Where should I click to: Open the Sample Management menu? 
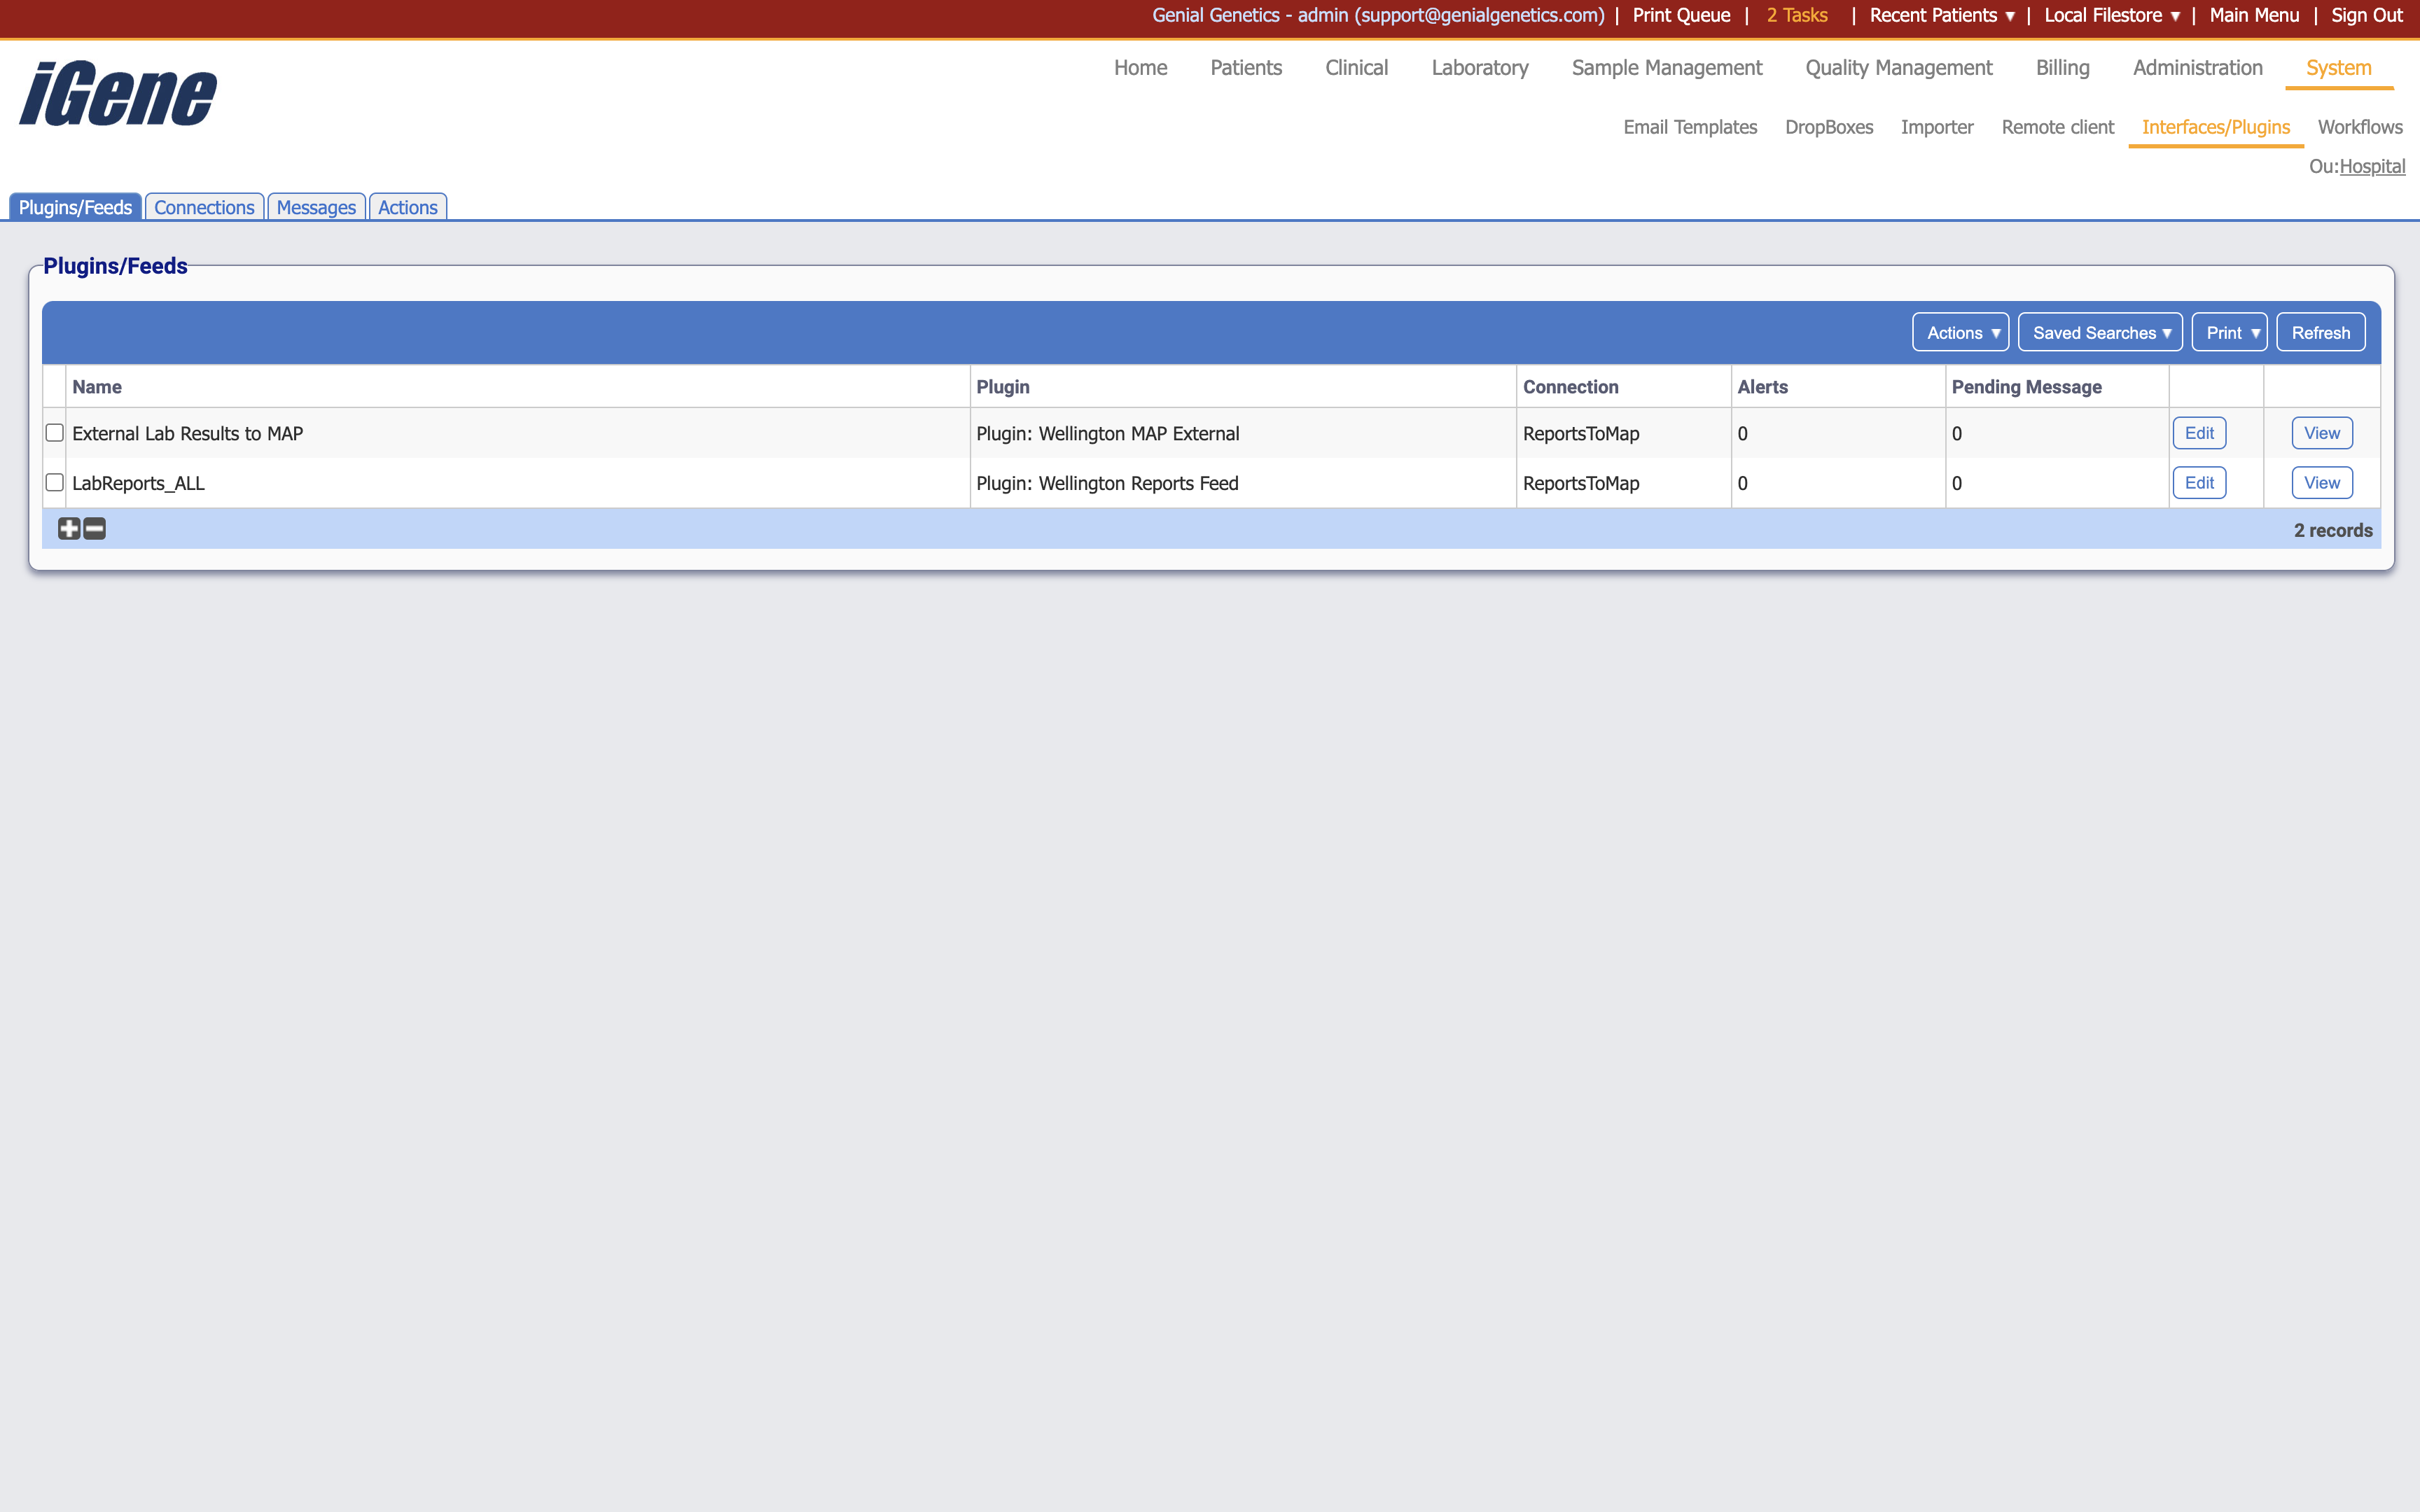pyautogui.click(x=1666, y=68)
